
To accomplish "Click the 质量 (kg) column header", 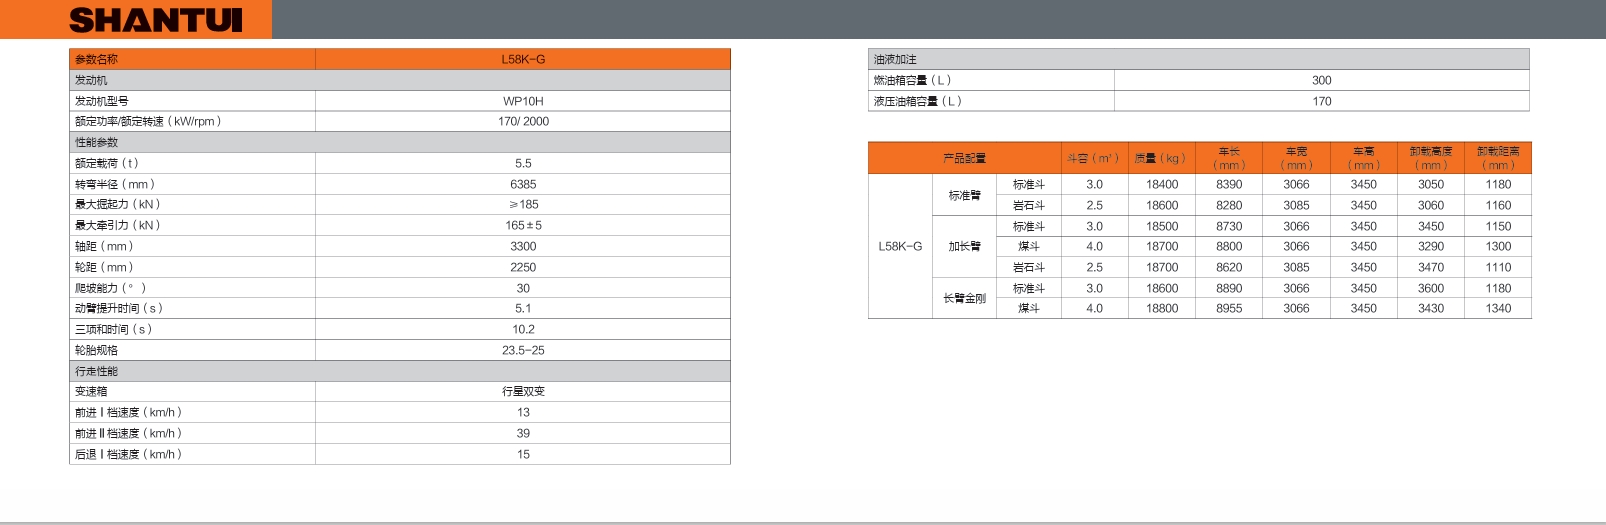I will pyautogui.click(x=1161, y=158).
